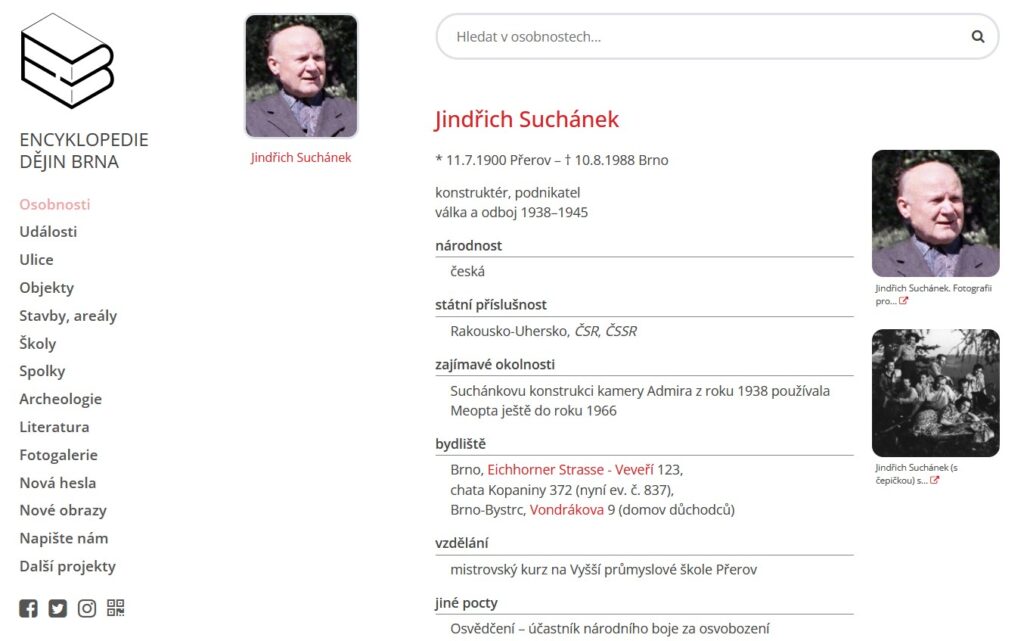
Task: Click the Encyklopedie dějin Brna logo
Action: pyautogui.click(x=67, y=61)
